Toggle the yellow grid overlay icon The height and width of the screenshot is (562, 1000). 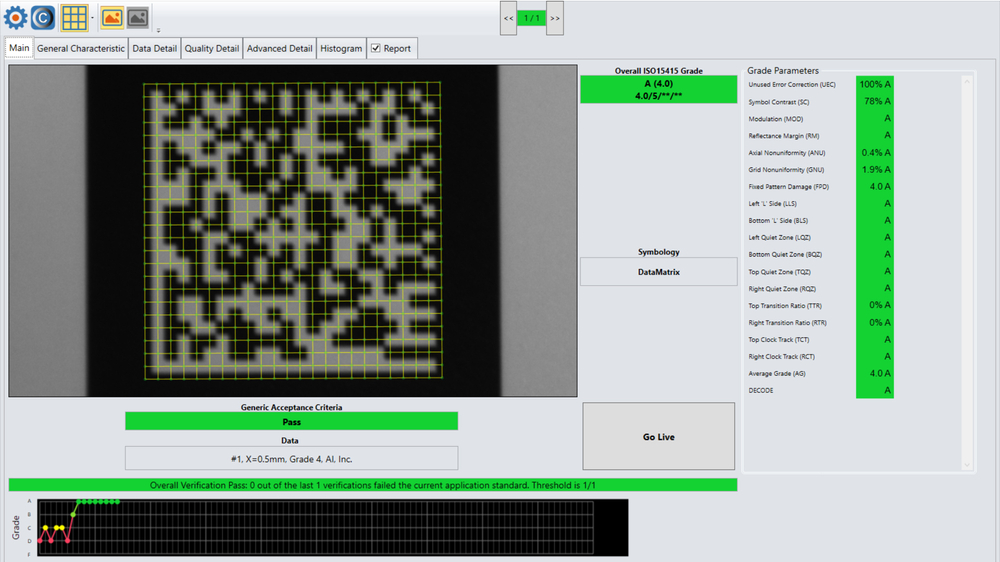point(74,18)
